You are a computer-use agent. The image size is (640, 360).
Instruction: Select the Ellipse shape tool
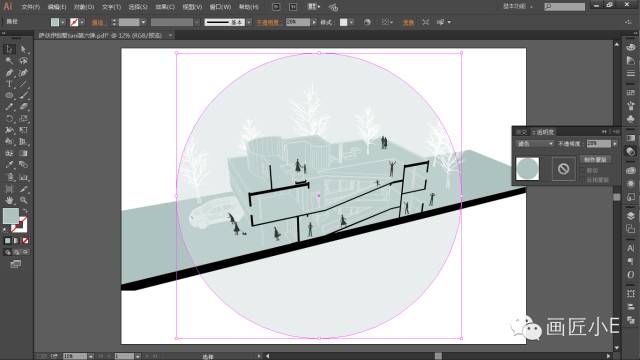point(9,96)
